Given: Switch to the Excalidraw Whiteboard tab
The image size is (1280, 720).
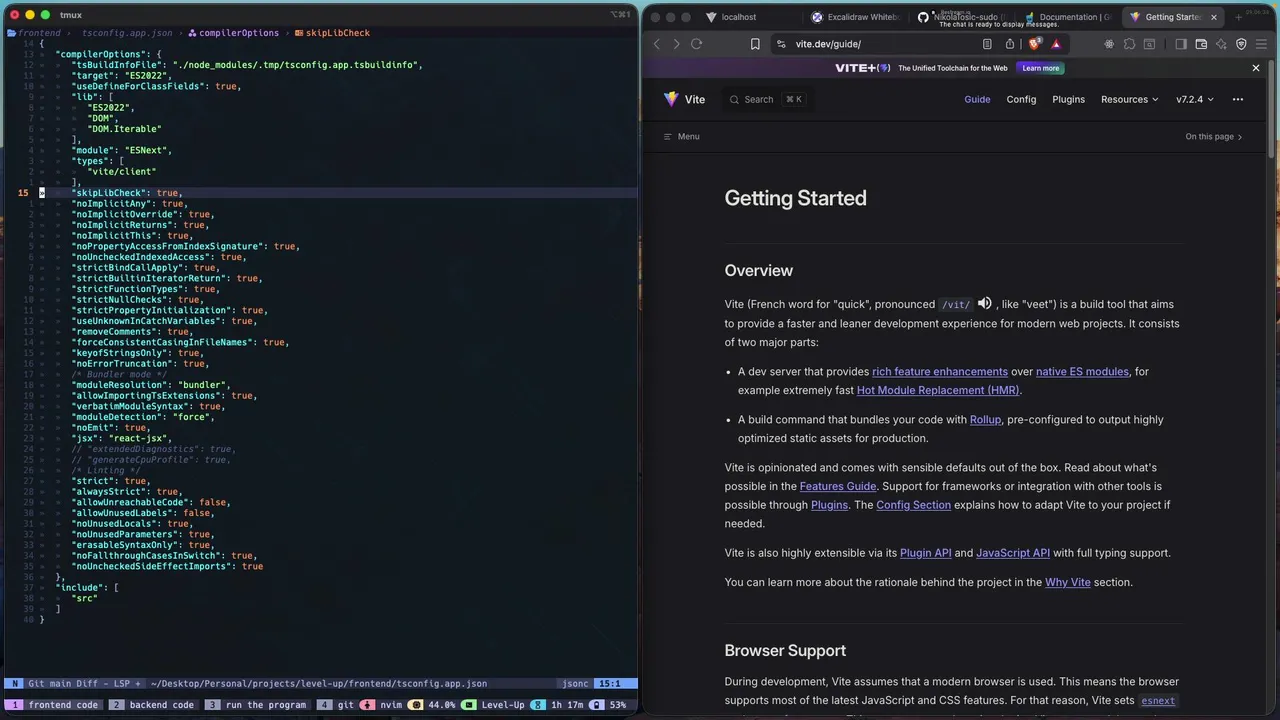Looking at the screenshot, I should [855, 17].
